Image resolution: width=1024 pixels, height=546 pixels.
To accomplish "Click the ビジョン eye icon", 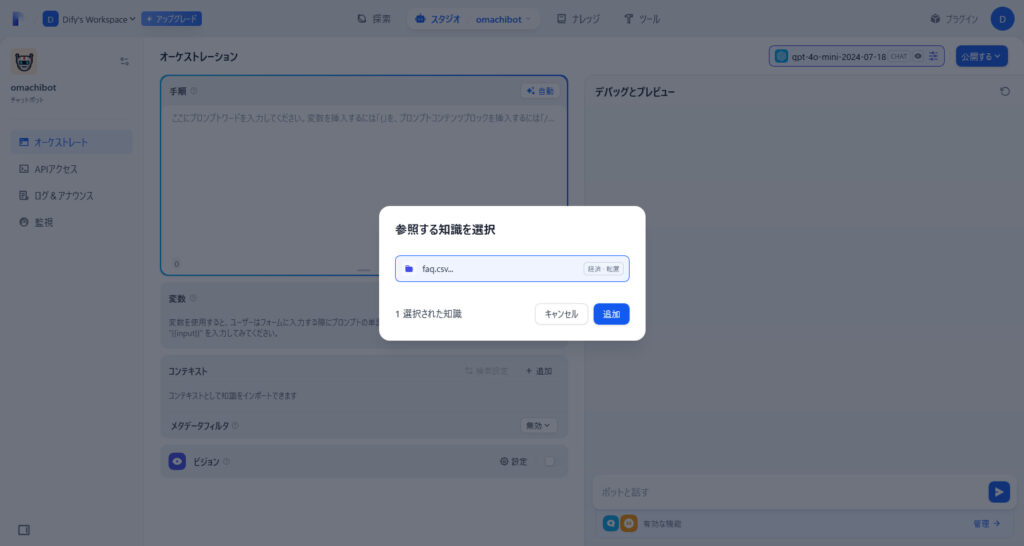I will [177, 461].
